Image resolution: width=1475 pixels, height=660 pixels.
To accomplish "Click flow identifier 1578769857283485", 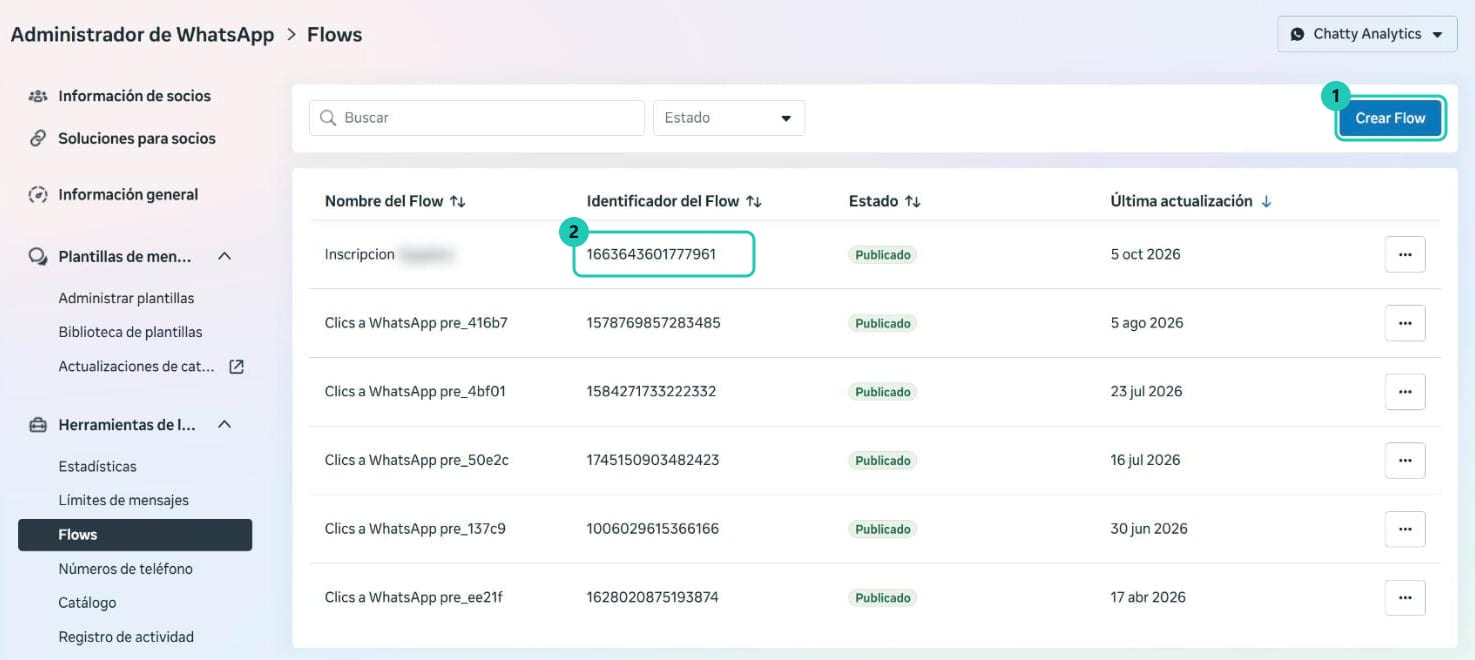I will click(x=653, y=323).
